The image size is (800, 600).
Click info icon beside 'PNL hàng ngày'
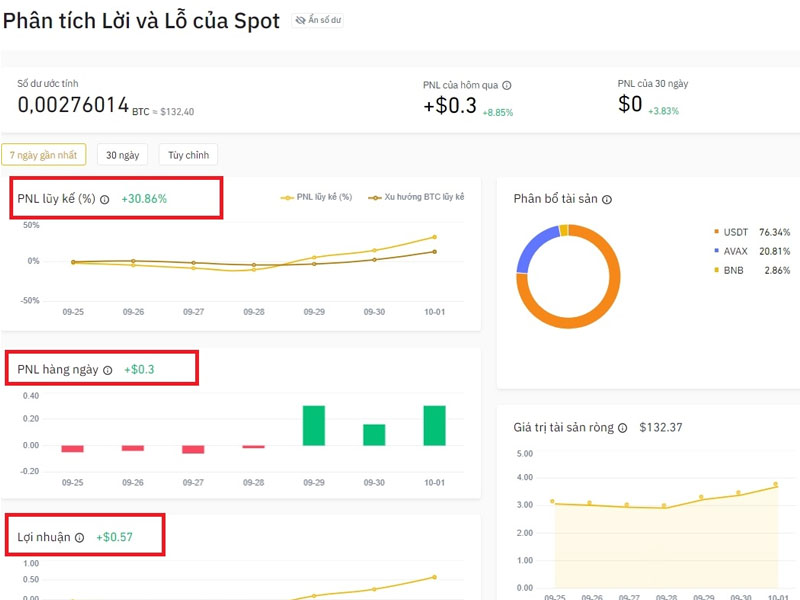point(108,370)
